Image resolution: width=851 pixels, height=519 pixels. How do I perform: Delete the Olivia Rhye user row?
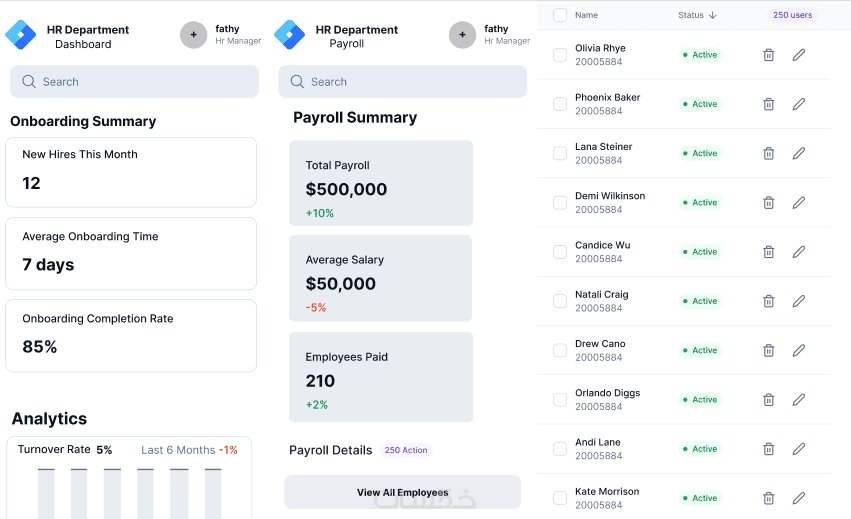[768, 55]
